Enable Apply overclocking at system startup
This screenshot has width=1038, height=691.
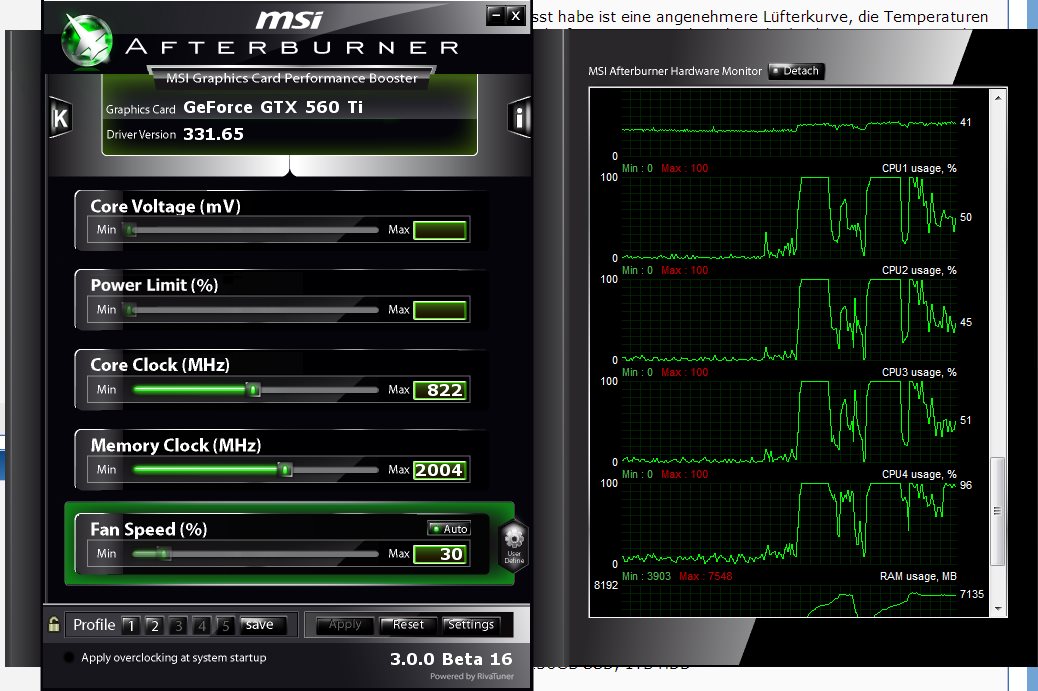coord(69,657)
